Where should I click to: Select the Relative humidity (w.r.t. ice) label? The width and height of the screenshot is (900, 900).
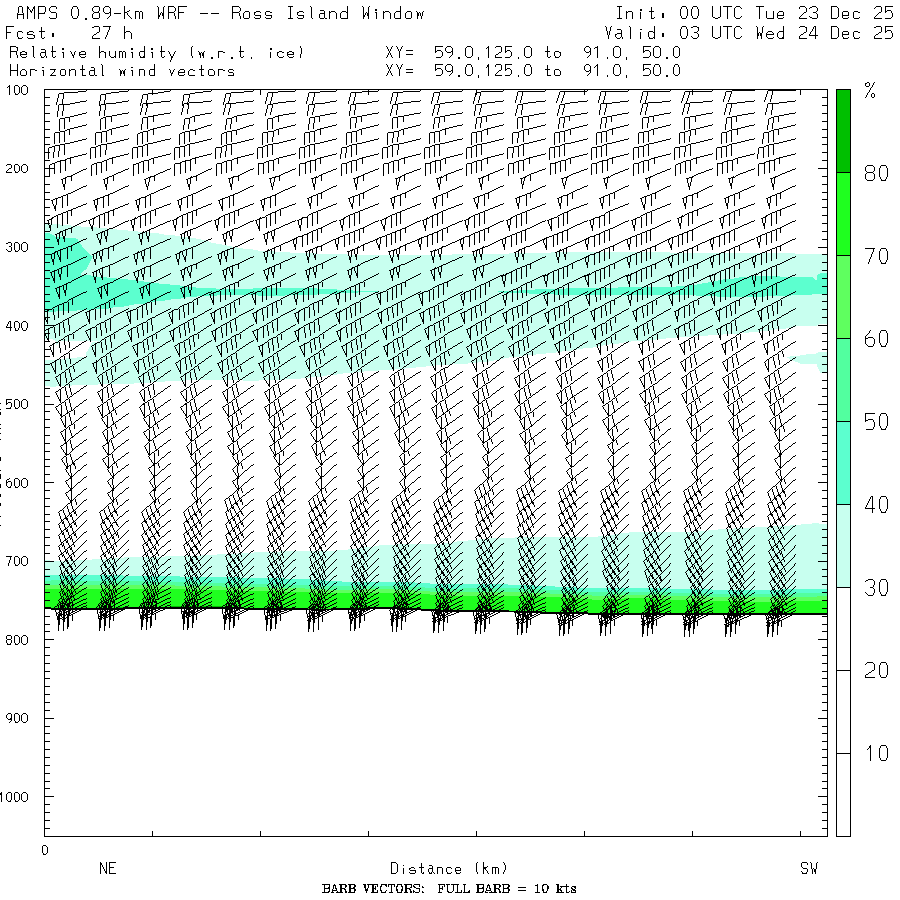(156, 52)
